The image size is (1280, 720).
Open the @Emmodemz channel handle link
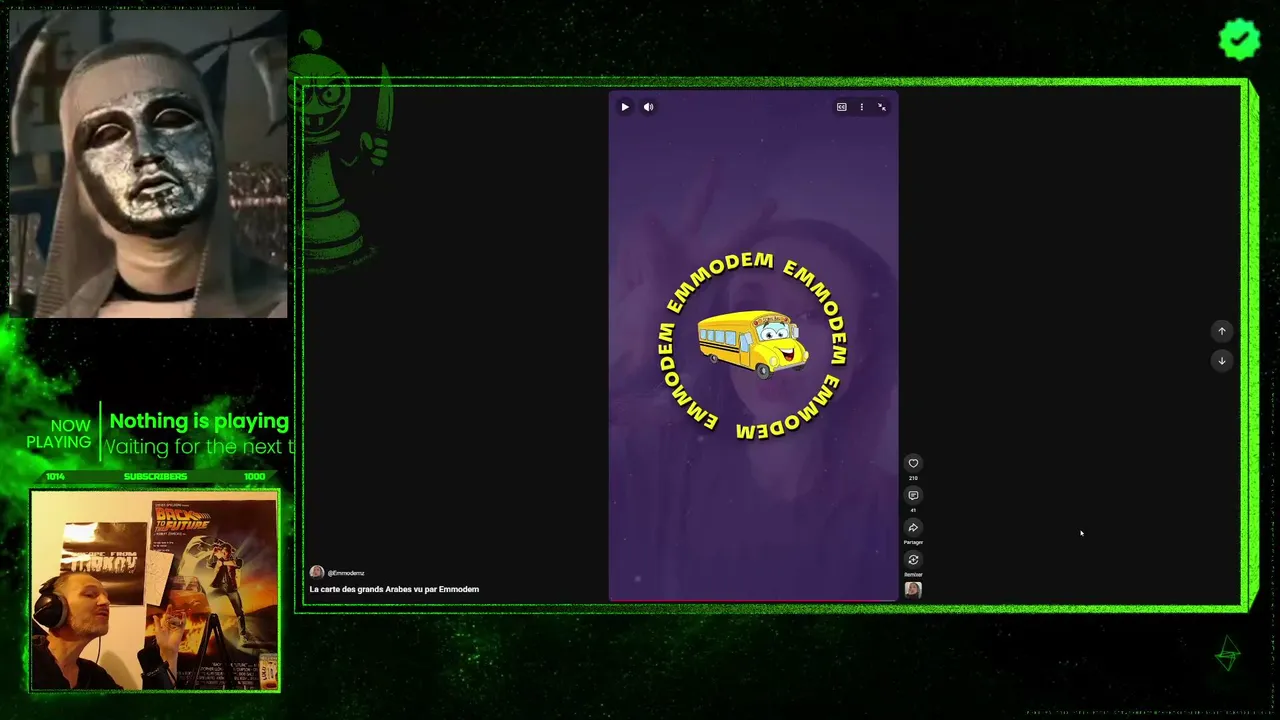pos(346,573)
